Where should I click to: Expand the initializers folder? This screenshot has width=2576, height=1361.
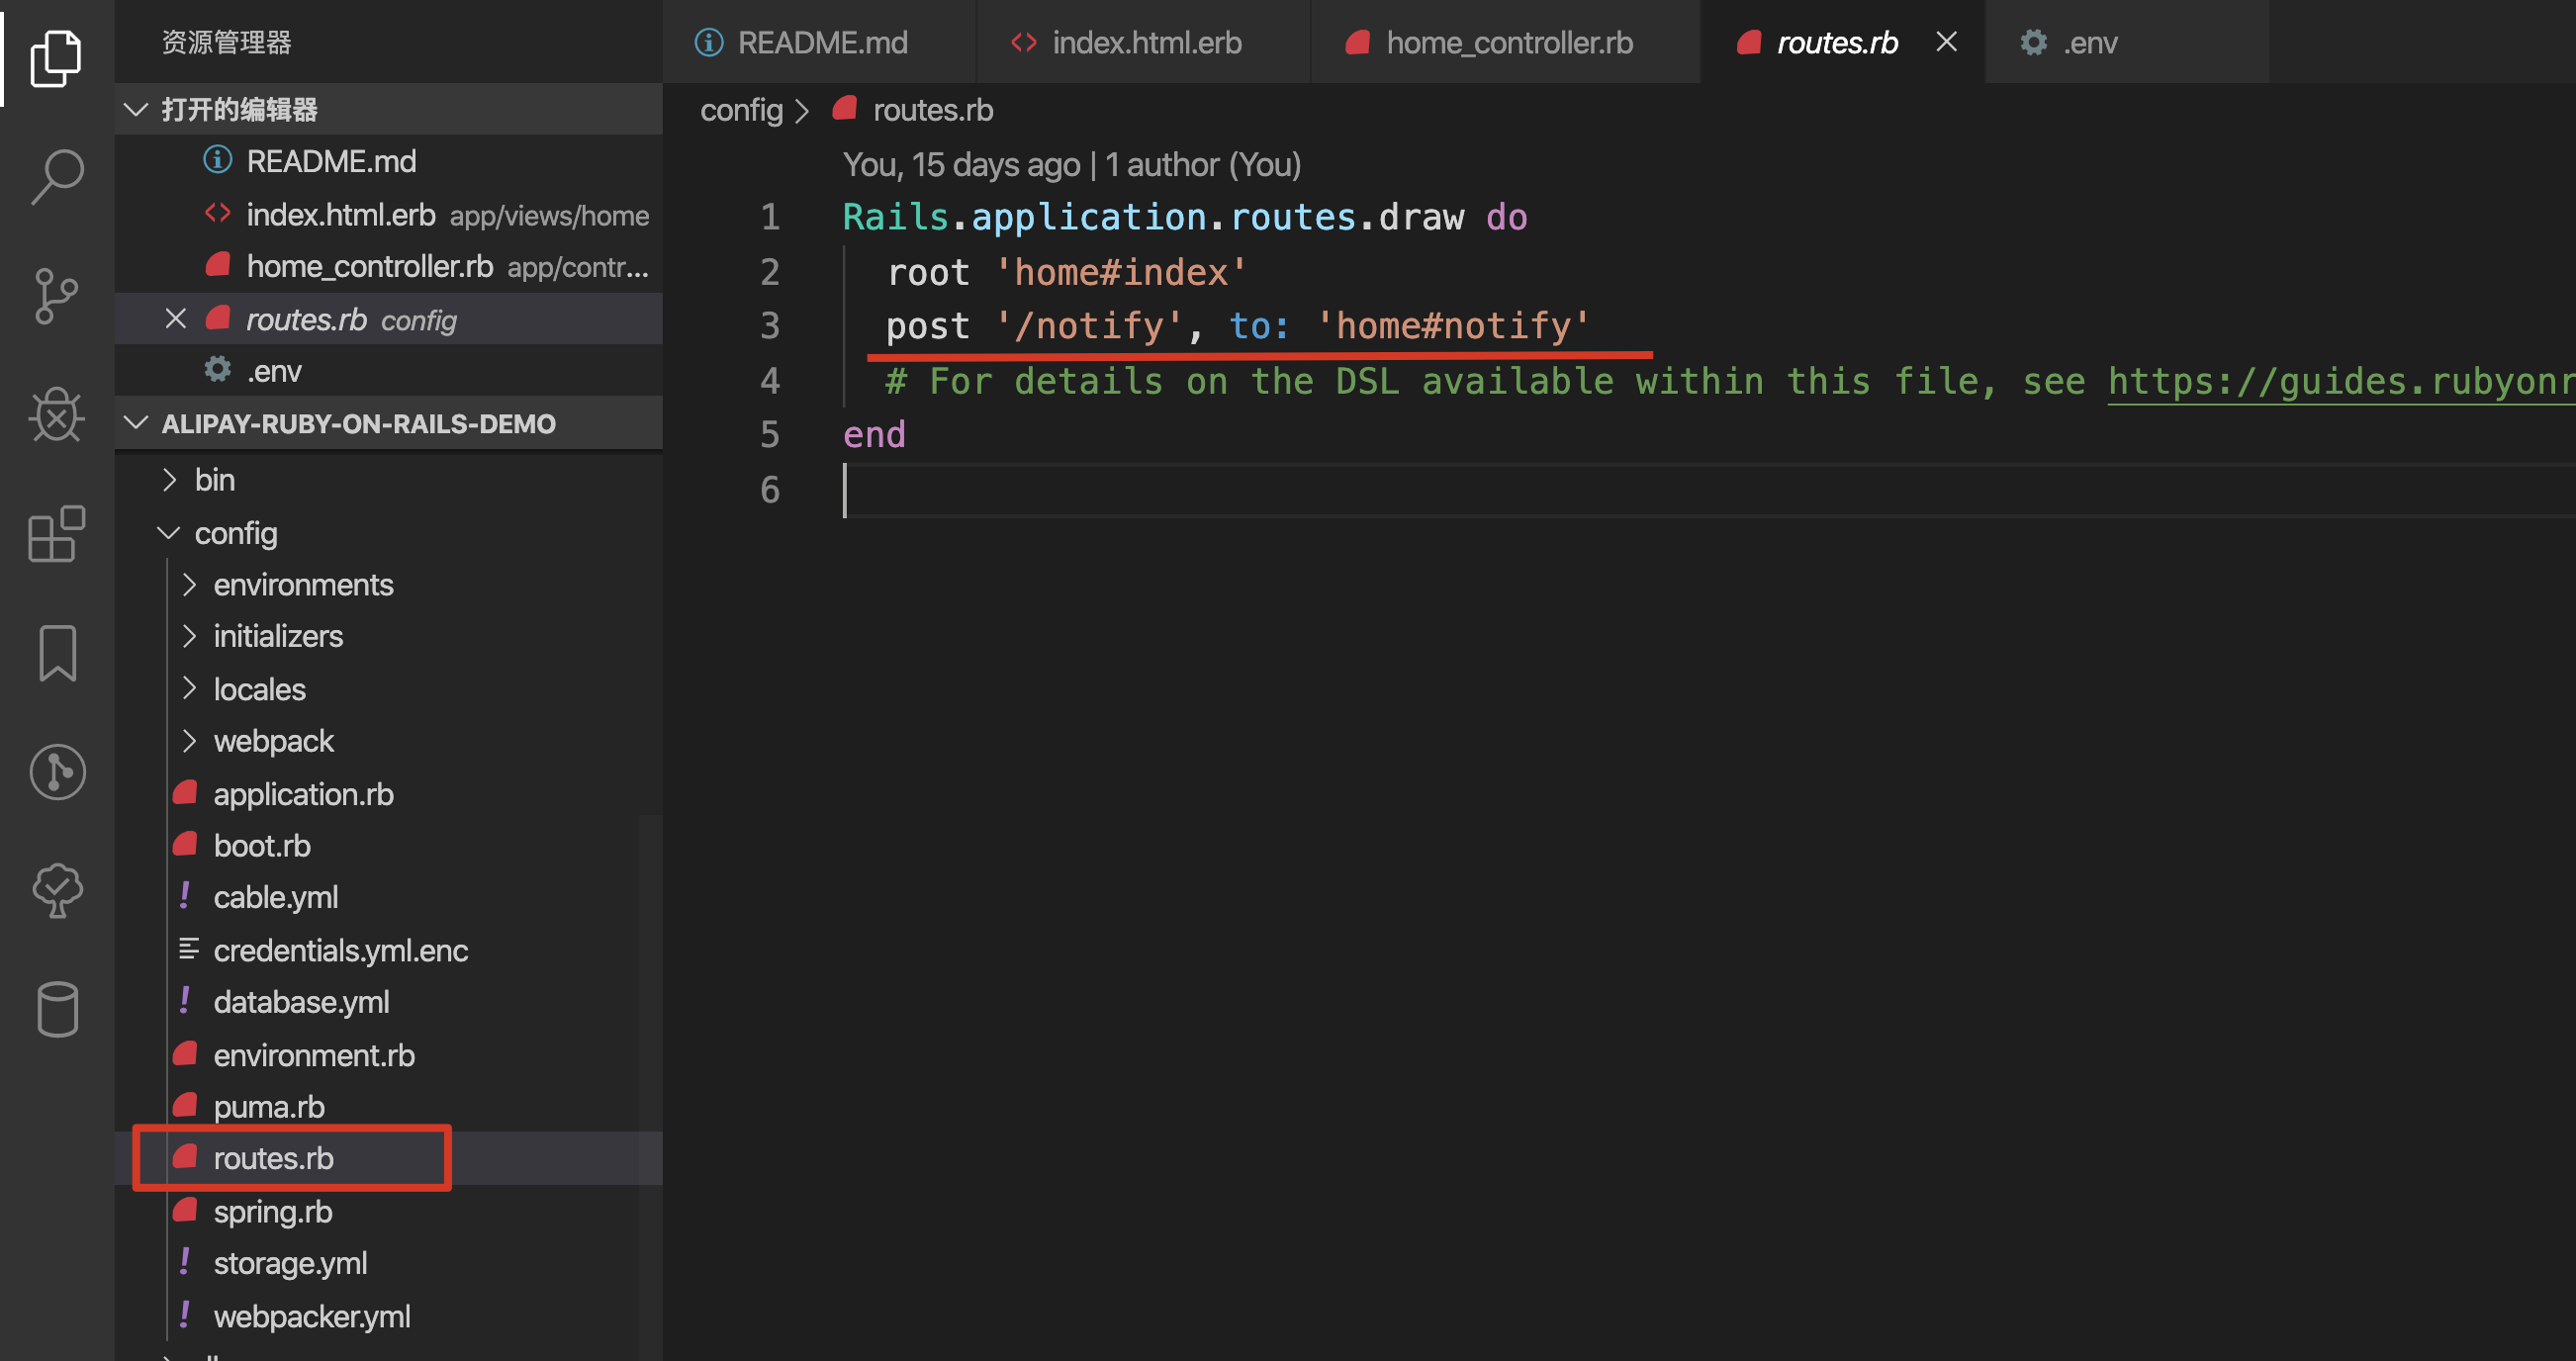tap(277, 636)
